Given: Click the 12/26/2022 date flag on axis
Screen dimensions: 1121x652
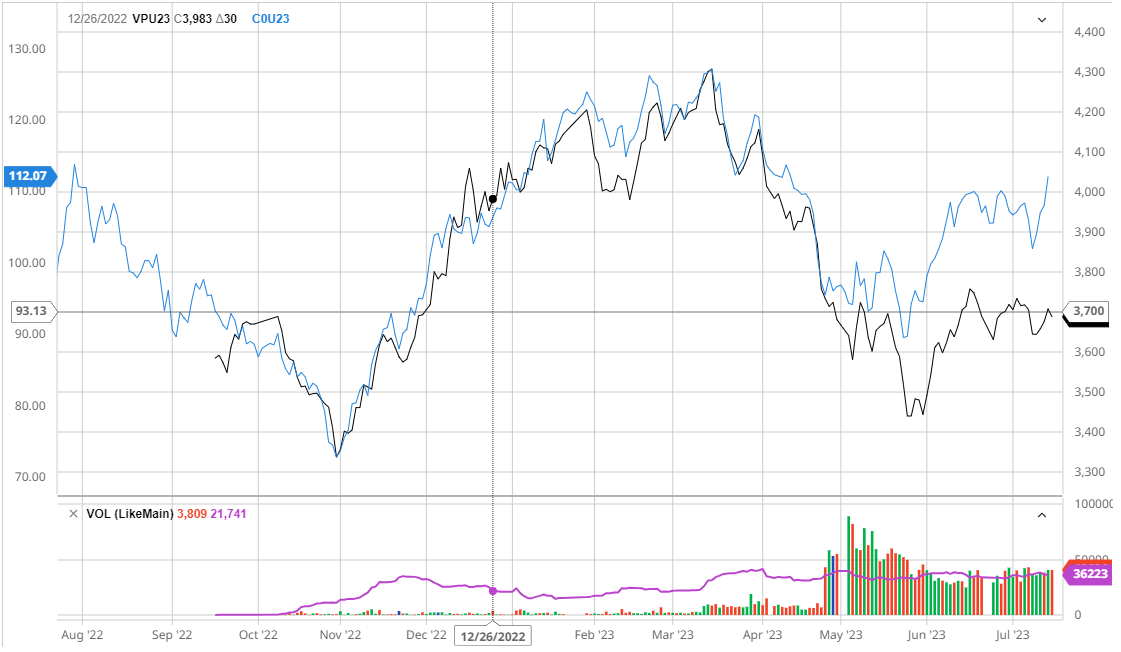Looking at the screenshot, I should (x=492, y=635).
